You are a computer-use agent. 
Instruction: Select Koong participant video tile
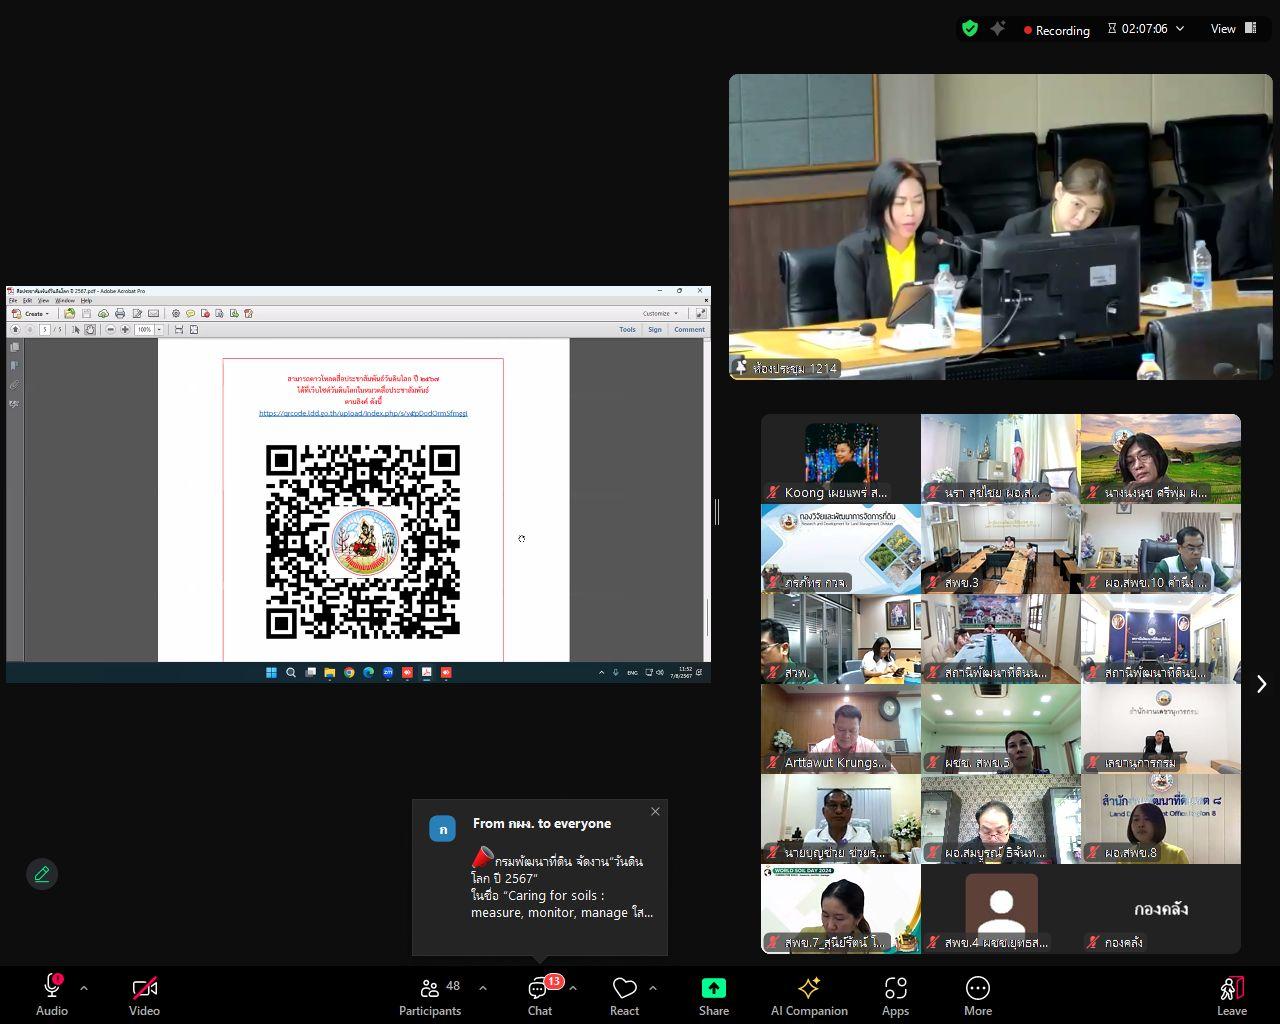click(x=841, y=459)
